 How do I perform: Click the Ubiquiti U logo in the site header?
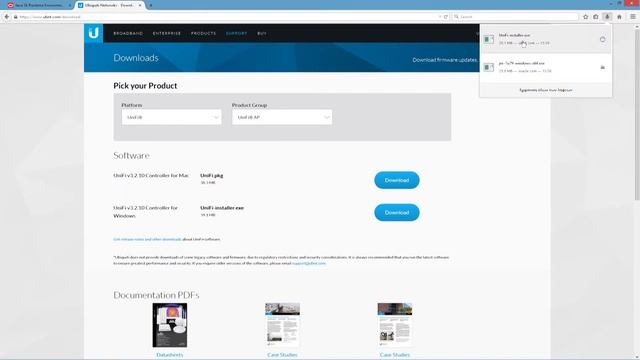point(93,33)
